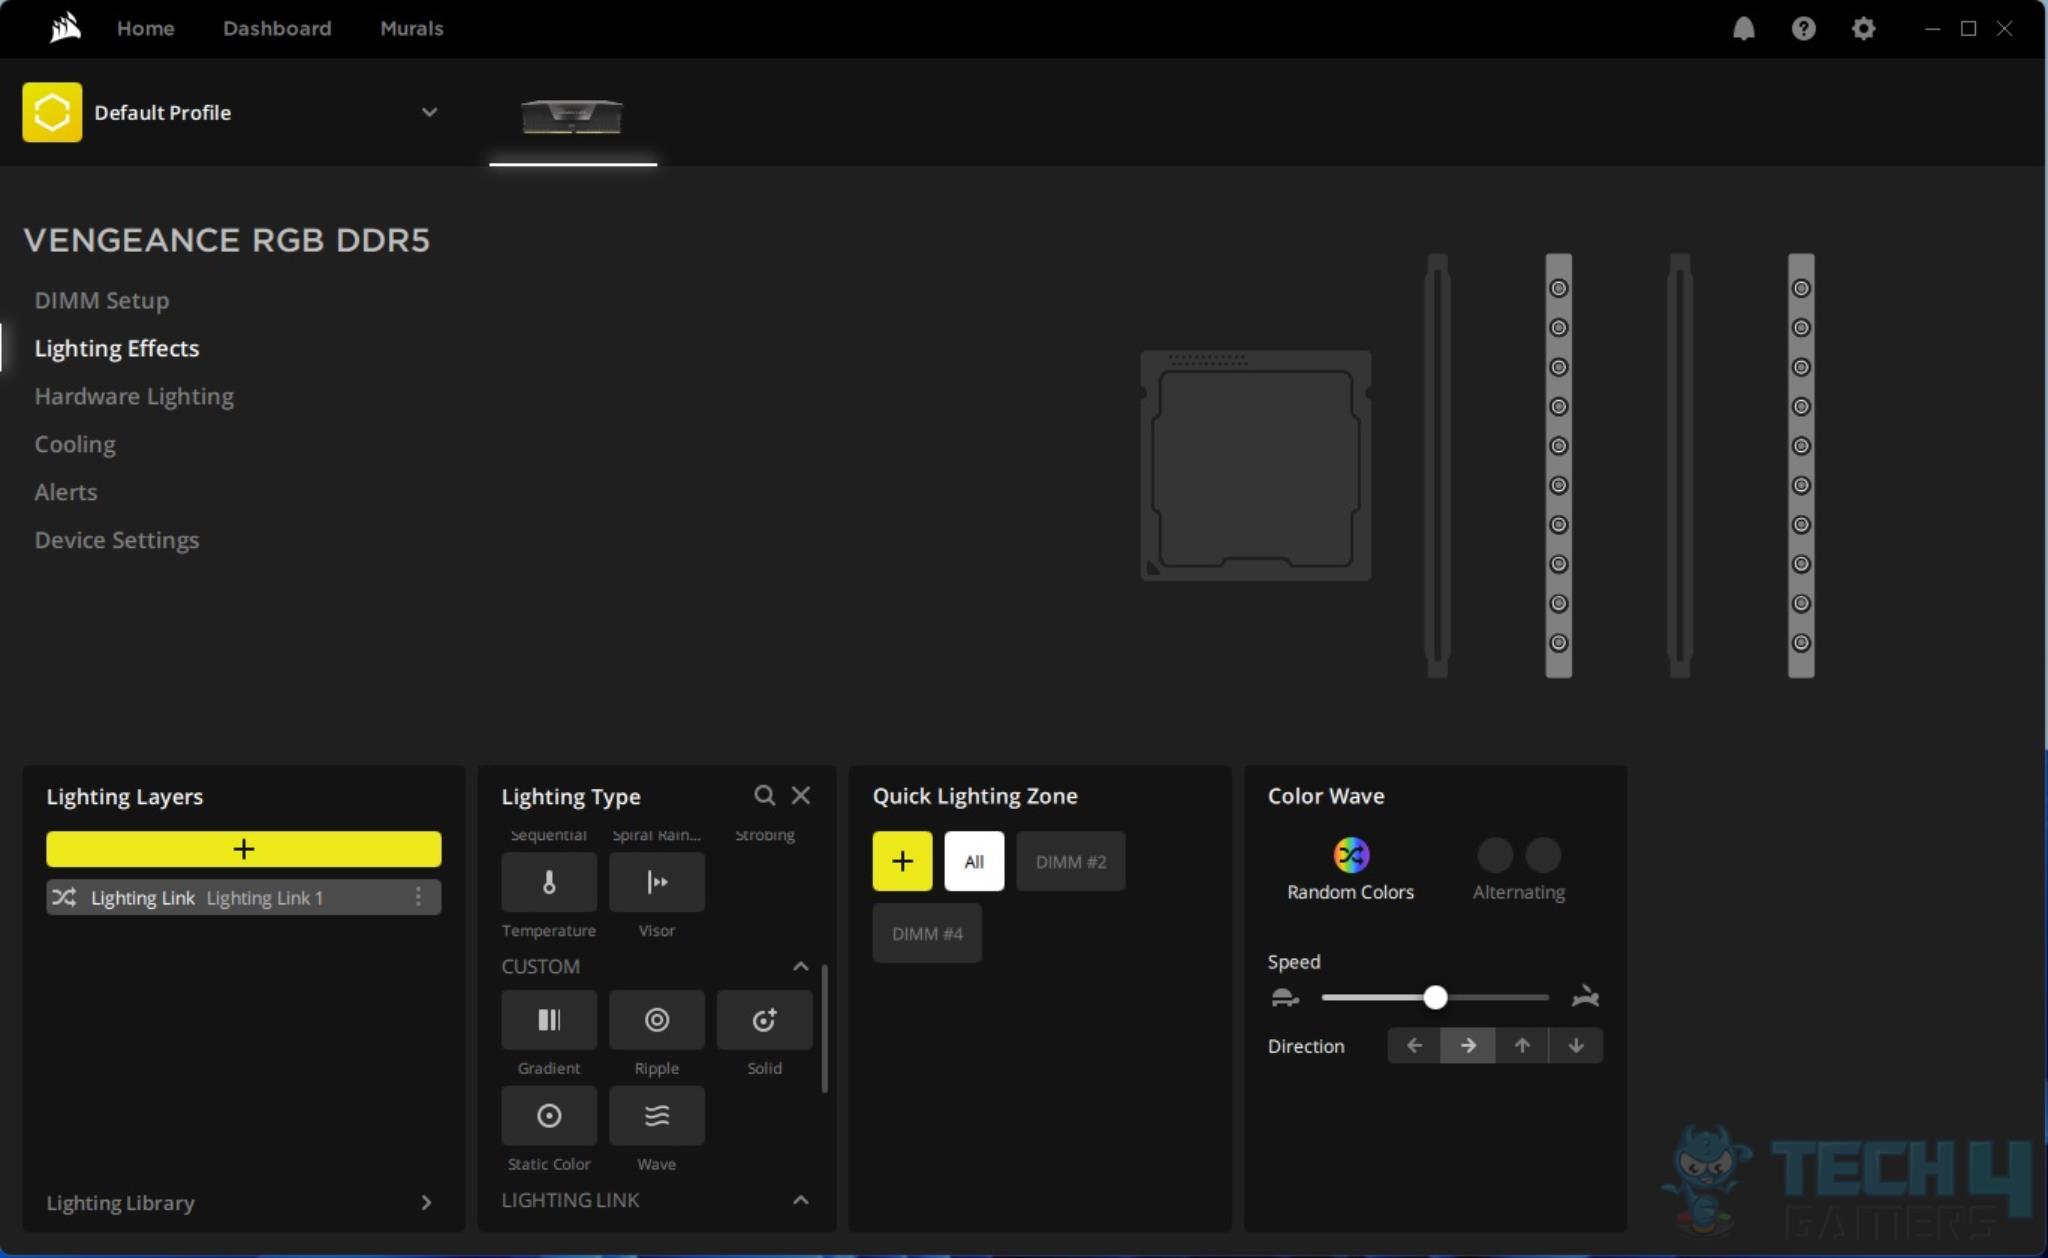
Task: Click the slow turtle speed icon
Action: [1285, 997]
